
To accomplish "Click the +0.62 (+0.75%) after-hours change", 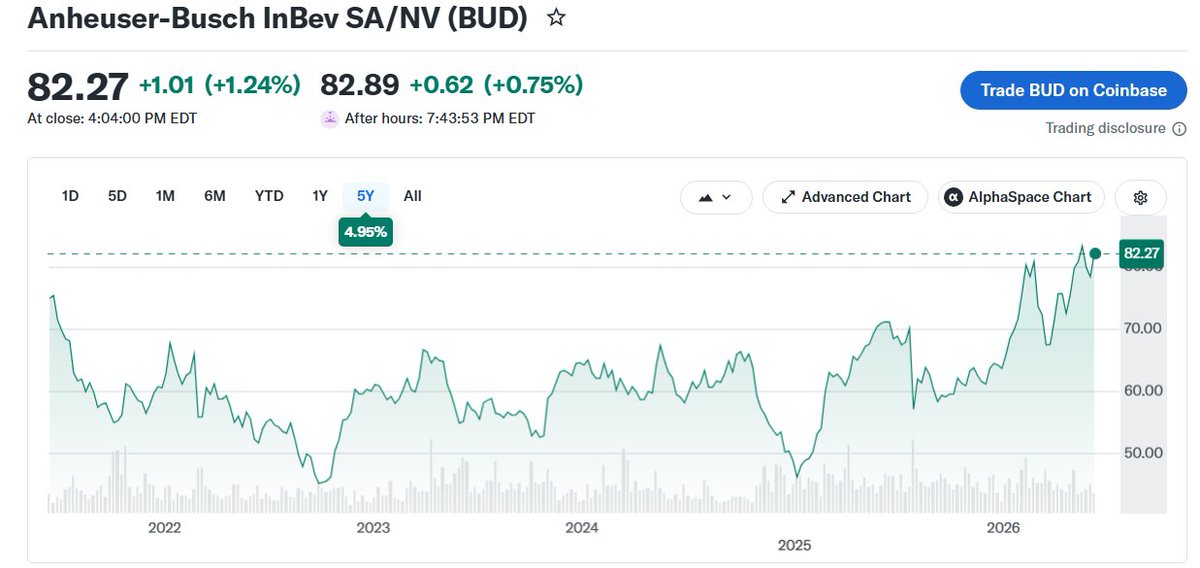I will click(496, 85).
